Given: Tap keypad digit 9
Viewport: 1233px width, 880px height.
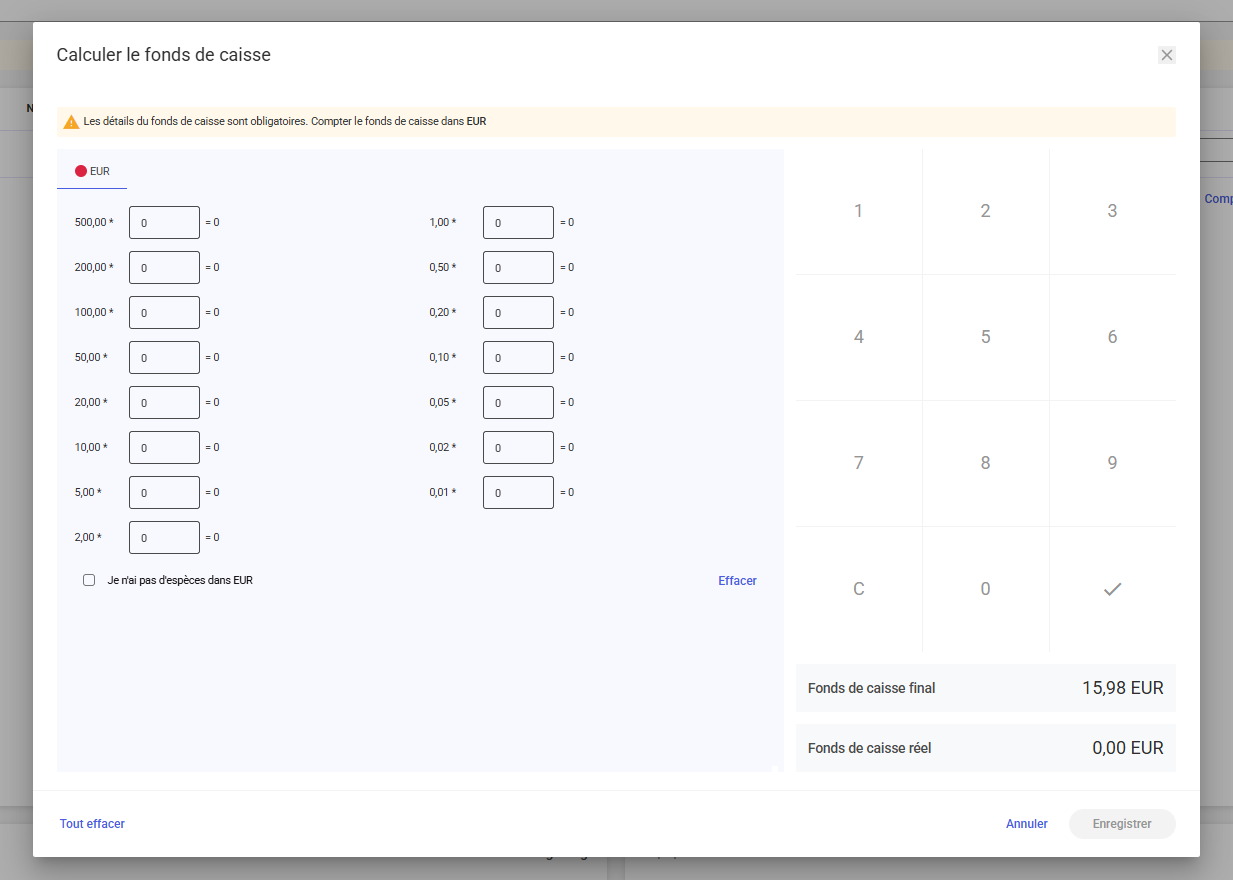Looking at the screenshot, I should [x=1112, y=463].
